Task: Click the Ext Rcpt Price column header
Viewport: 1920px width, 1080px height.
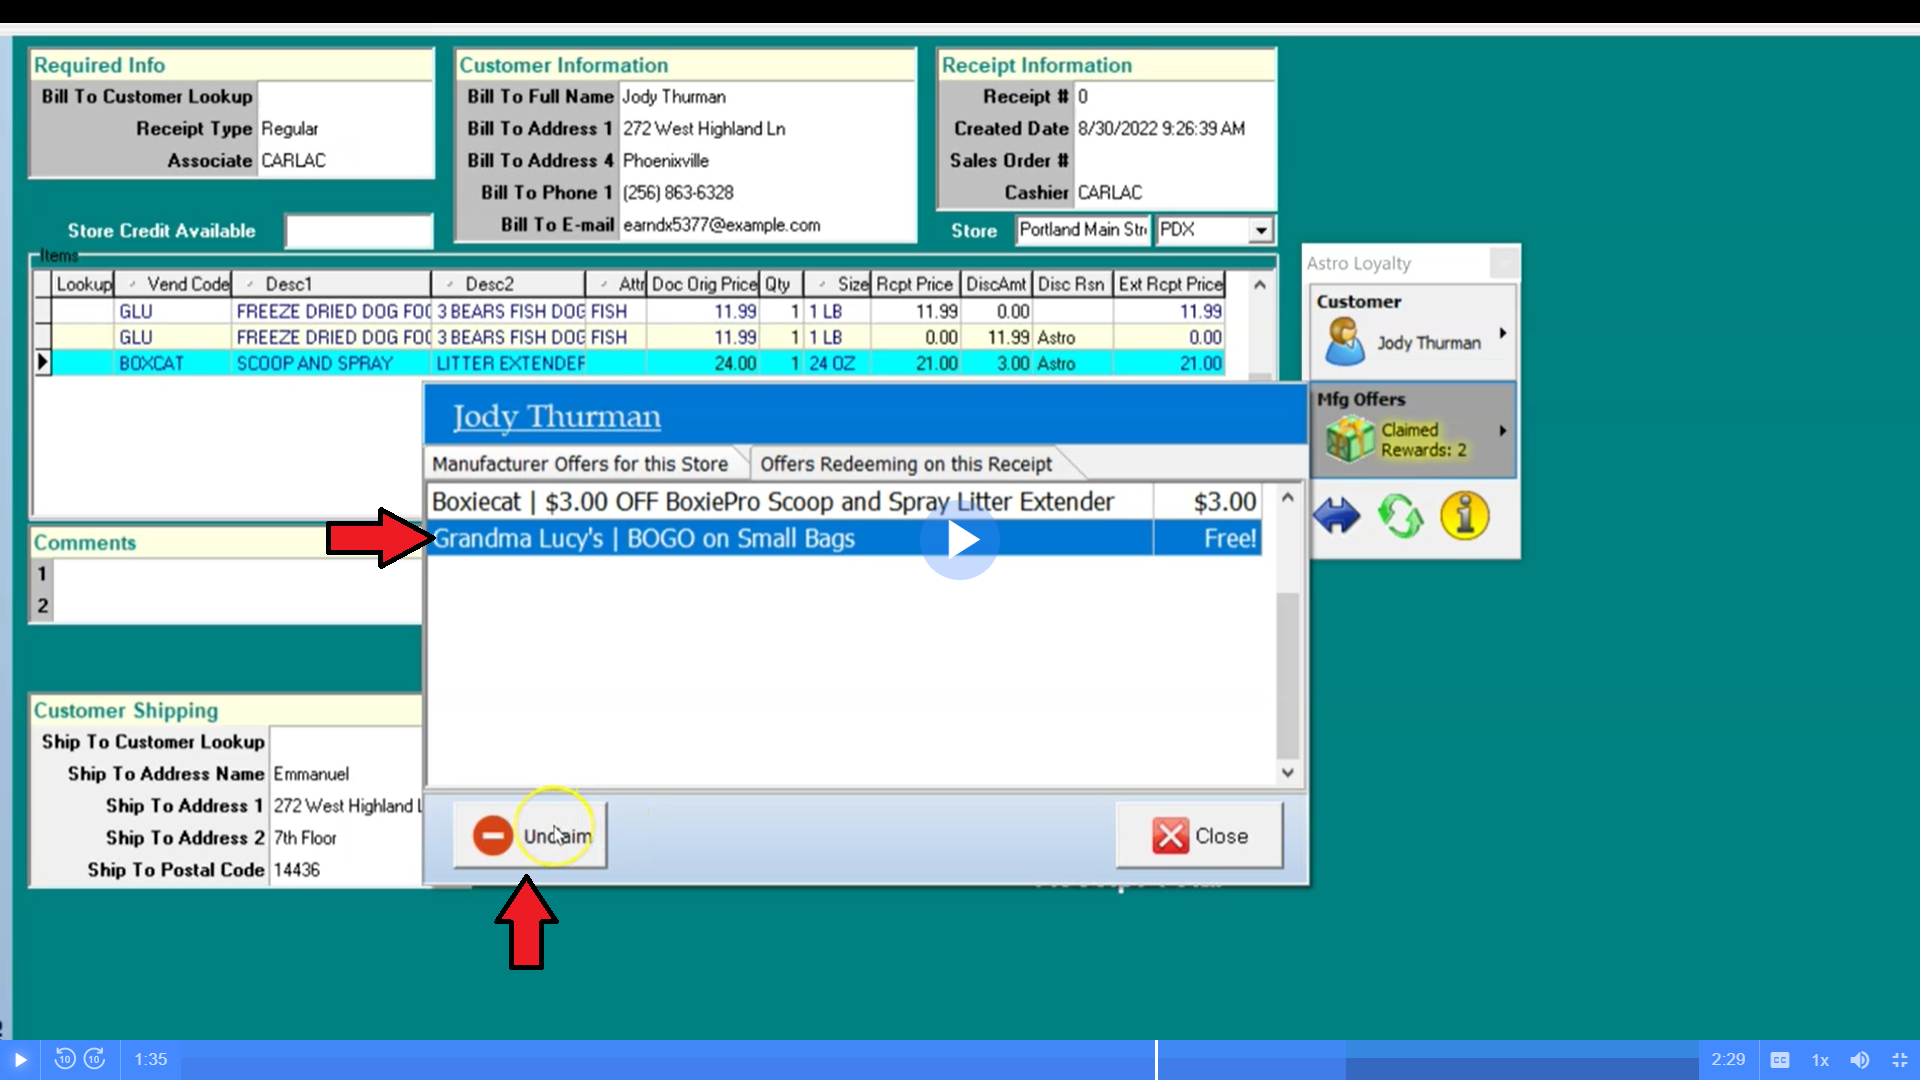Action: [1170, 284]
